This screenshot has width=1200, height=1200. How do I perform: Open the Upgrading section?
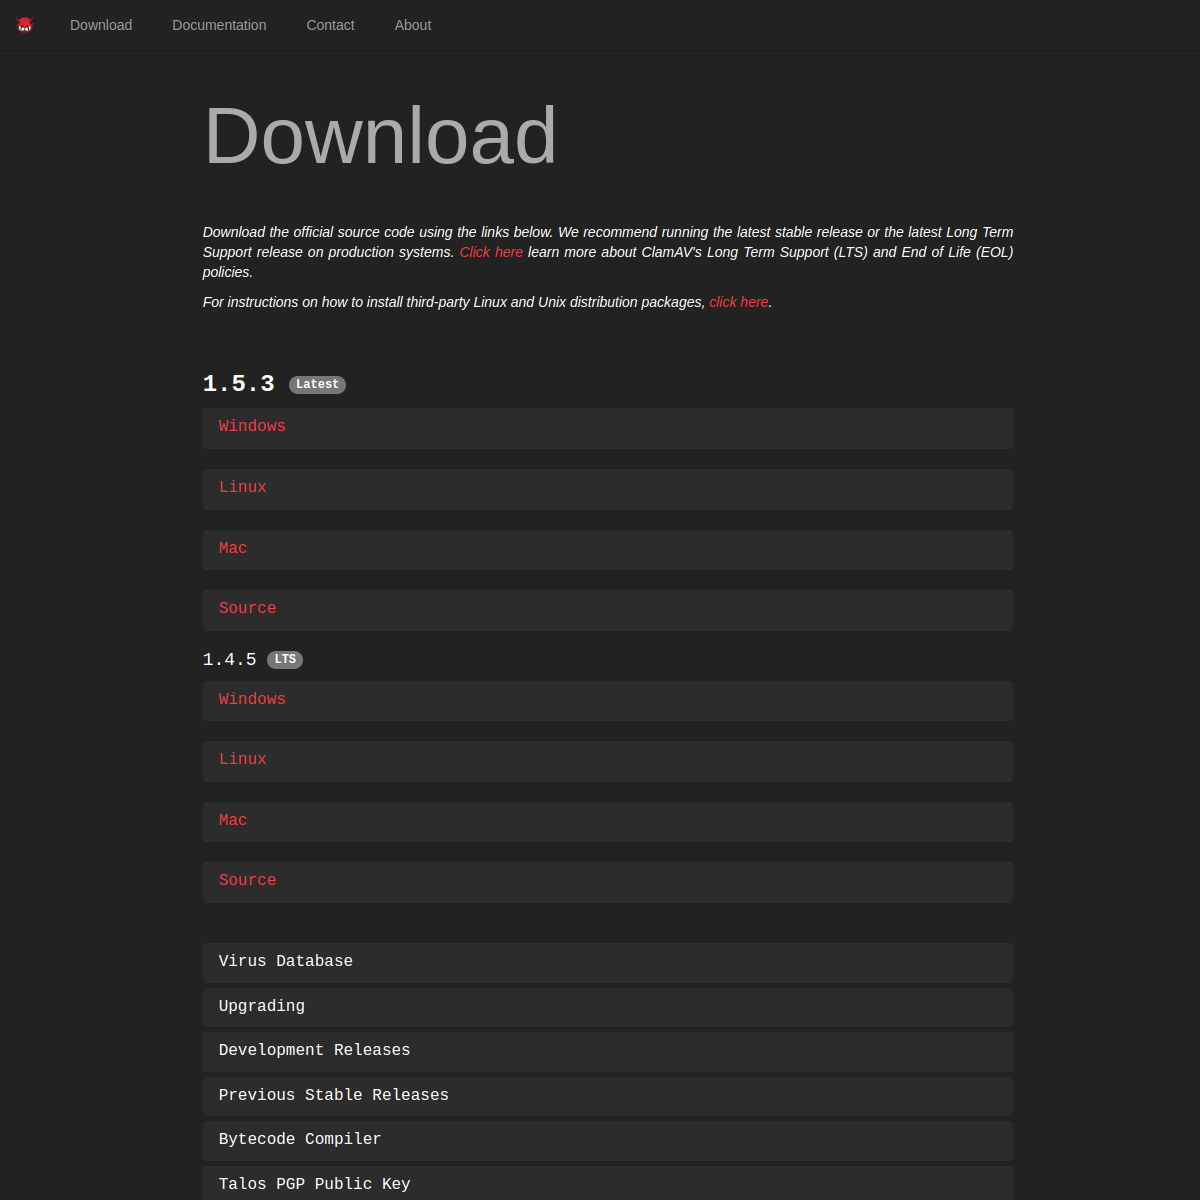(x=608, y=1007)
